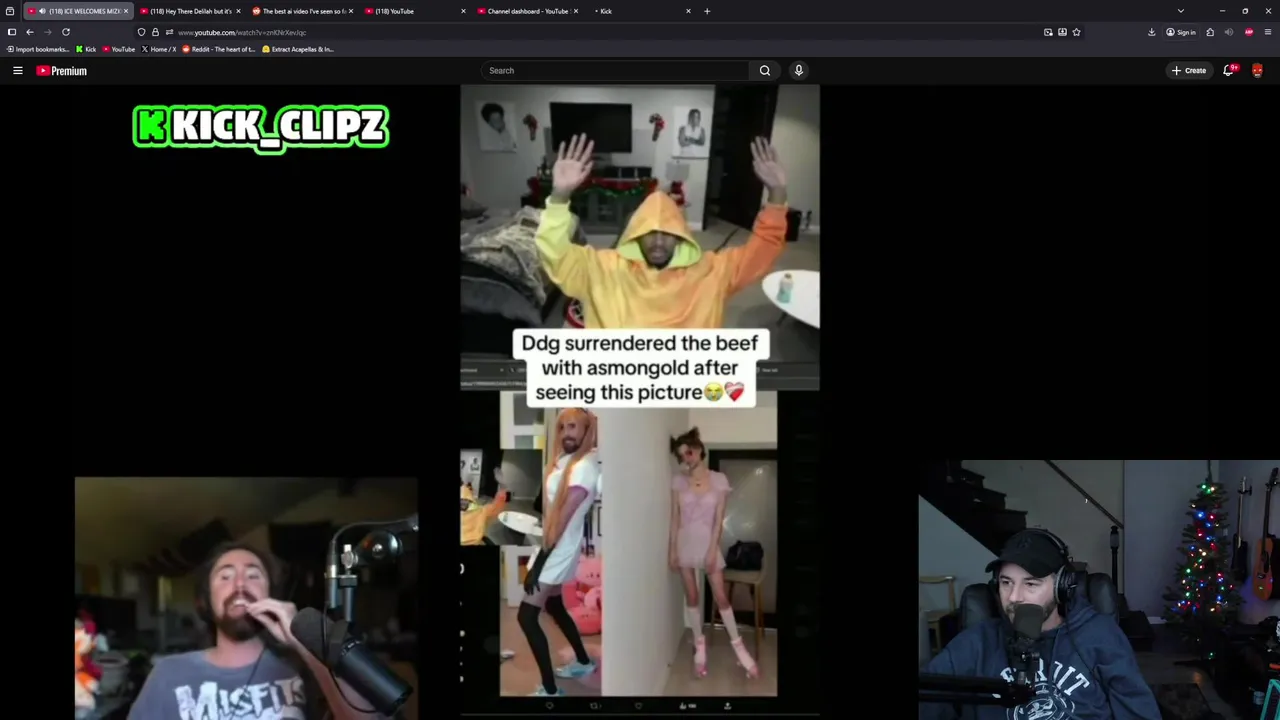
Task: Click the YouTube search magnifier button
Action: pyautogui.click(x=764, y=70)
